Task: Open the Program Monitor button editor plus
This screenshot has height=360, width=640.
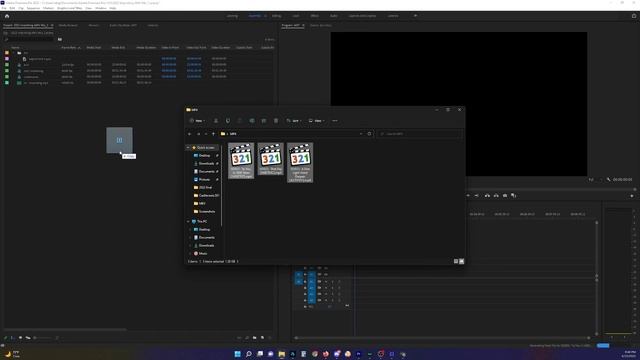Action: tap(632, 196)
